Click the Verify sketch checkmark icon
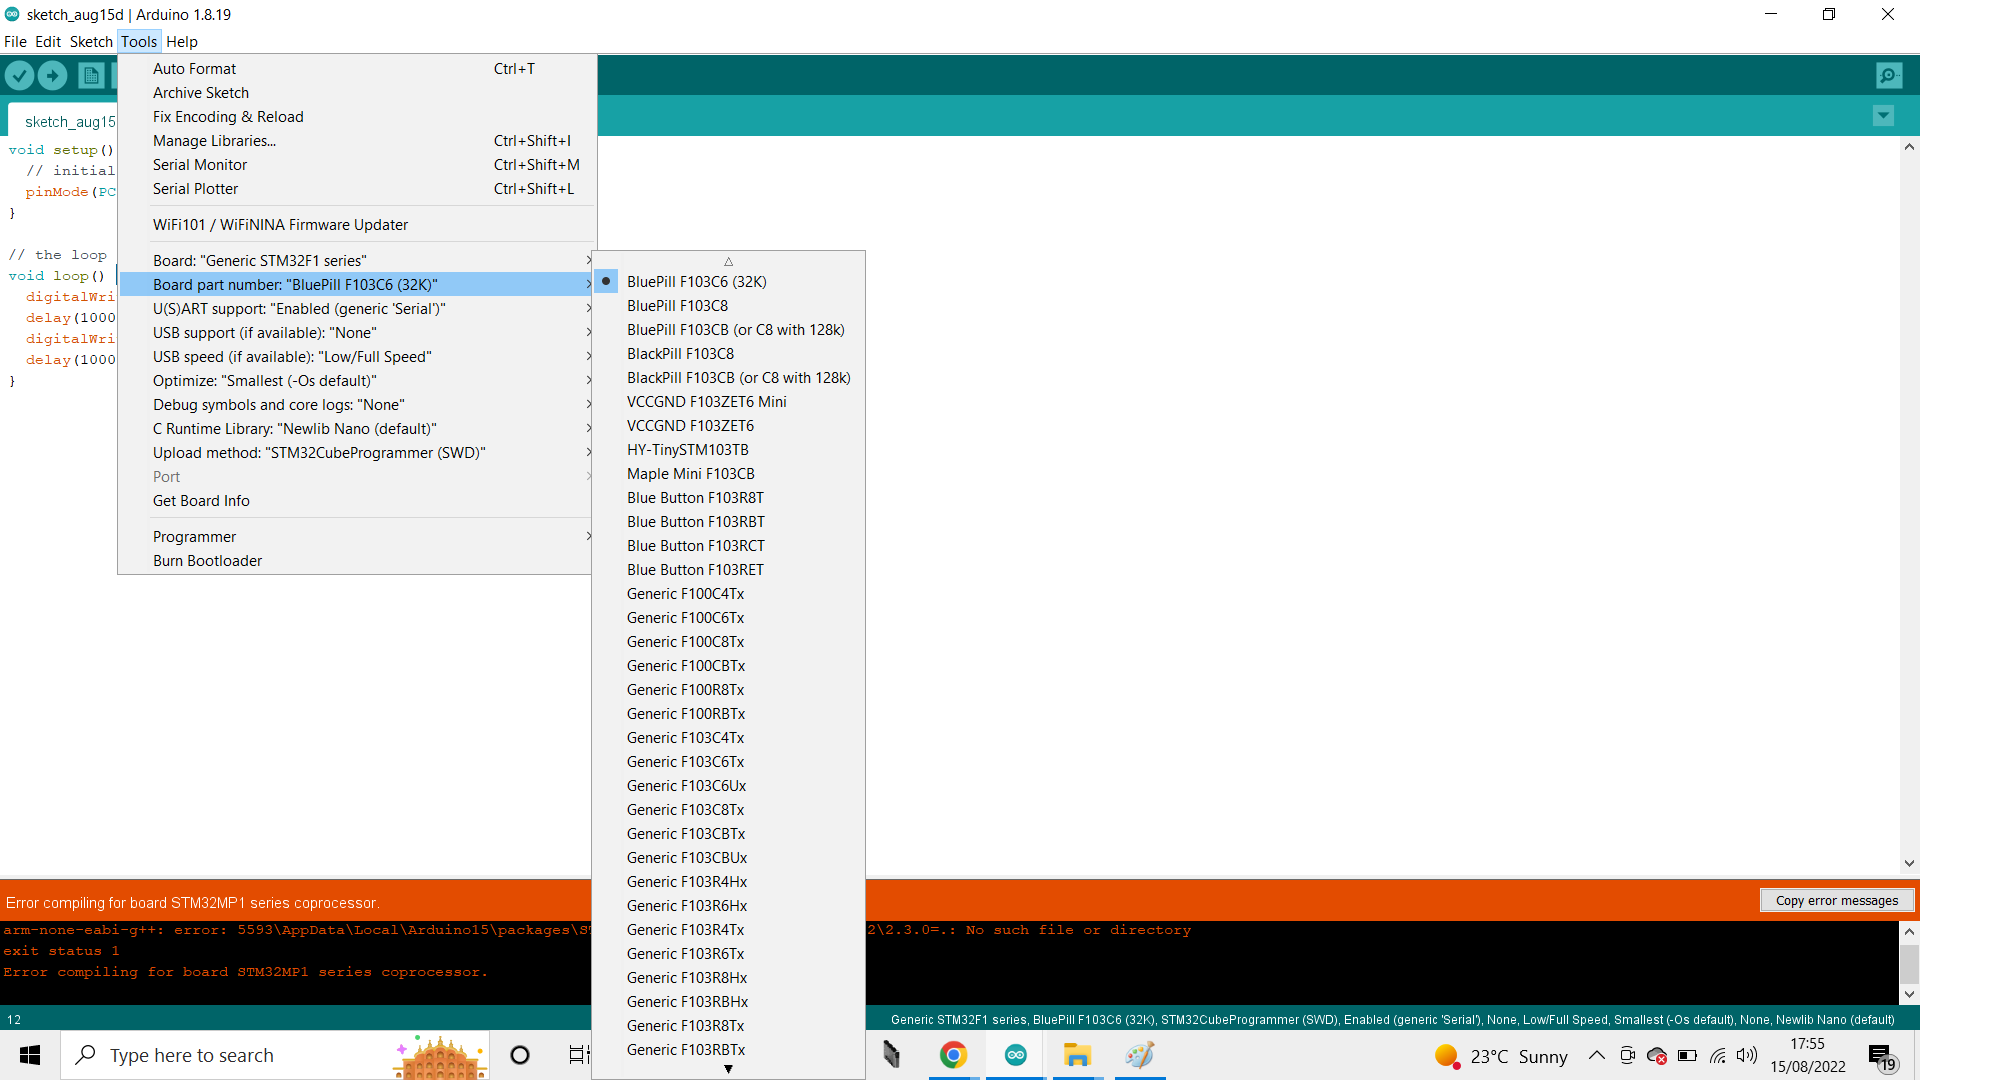The image size is (2000, 1080). (19, 75)
